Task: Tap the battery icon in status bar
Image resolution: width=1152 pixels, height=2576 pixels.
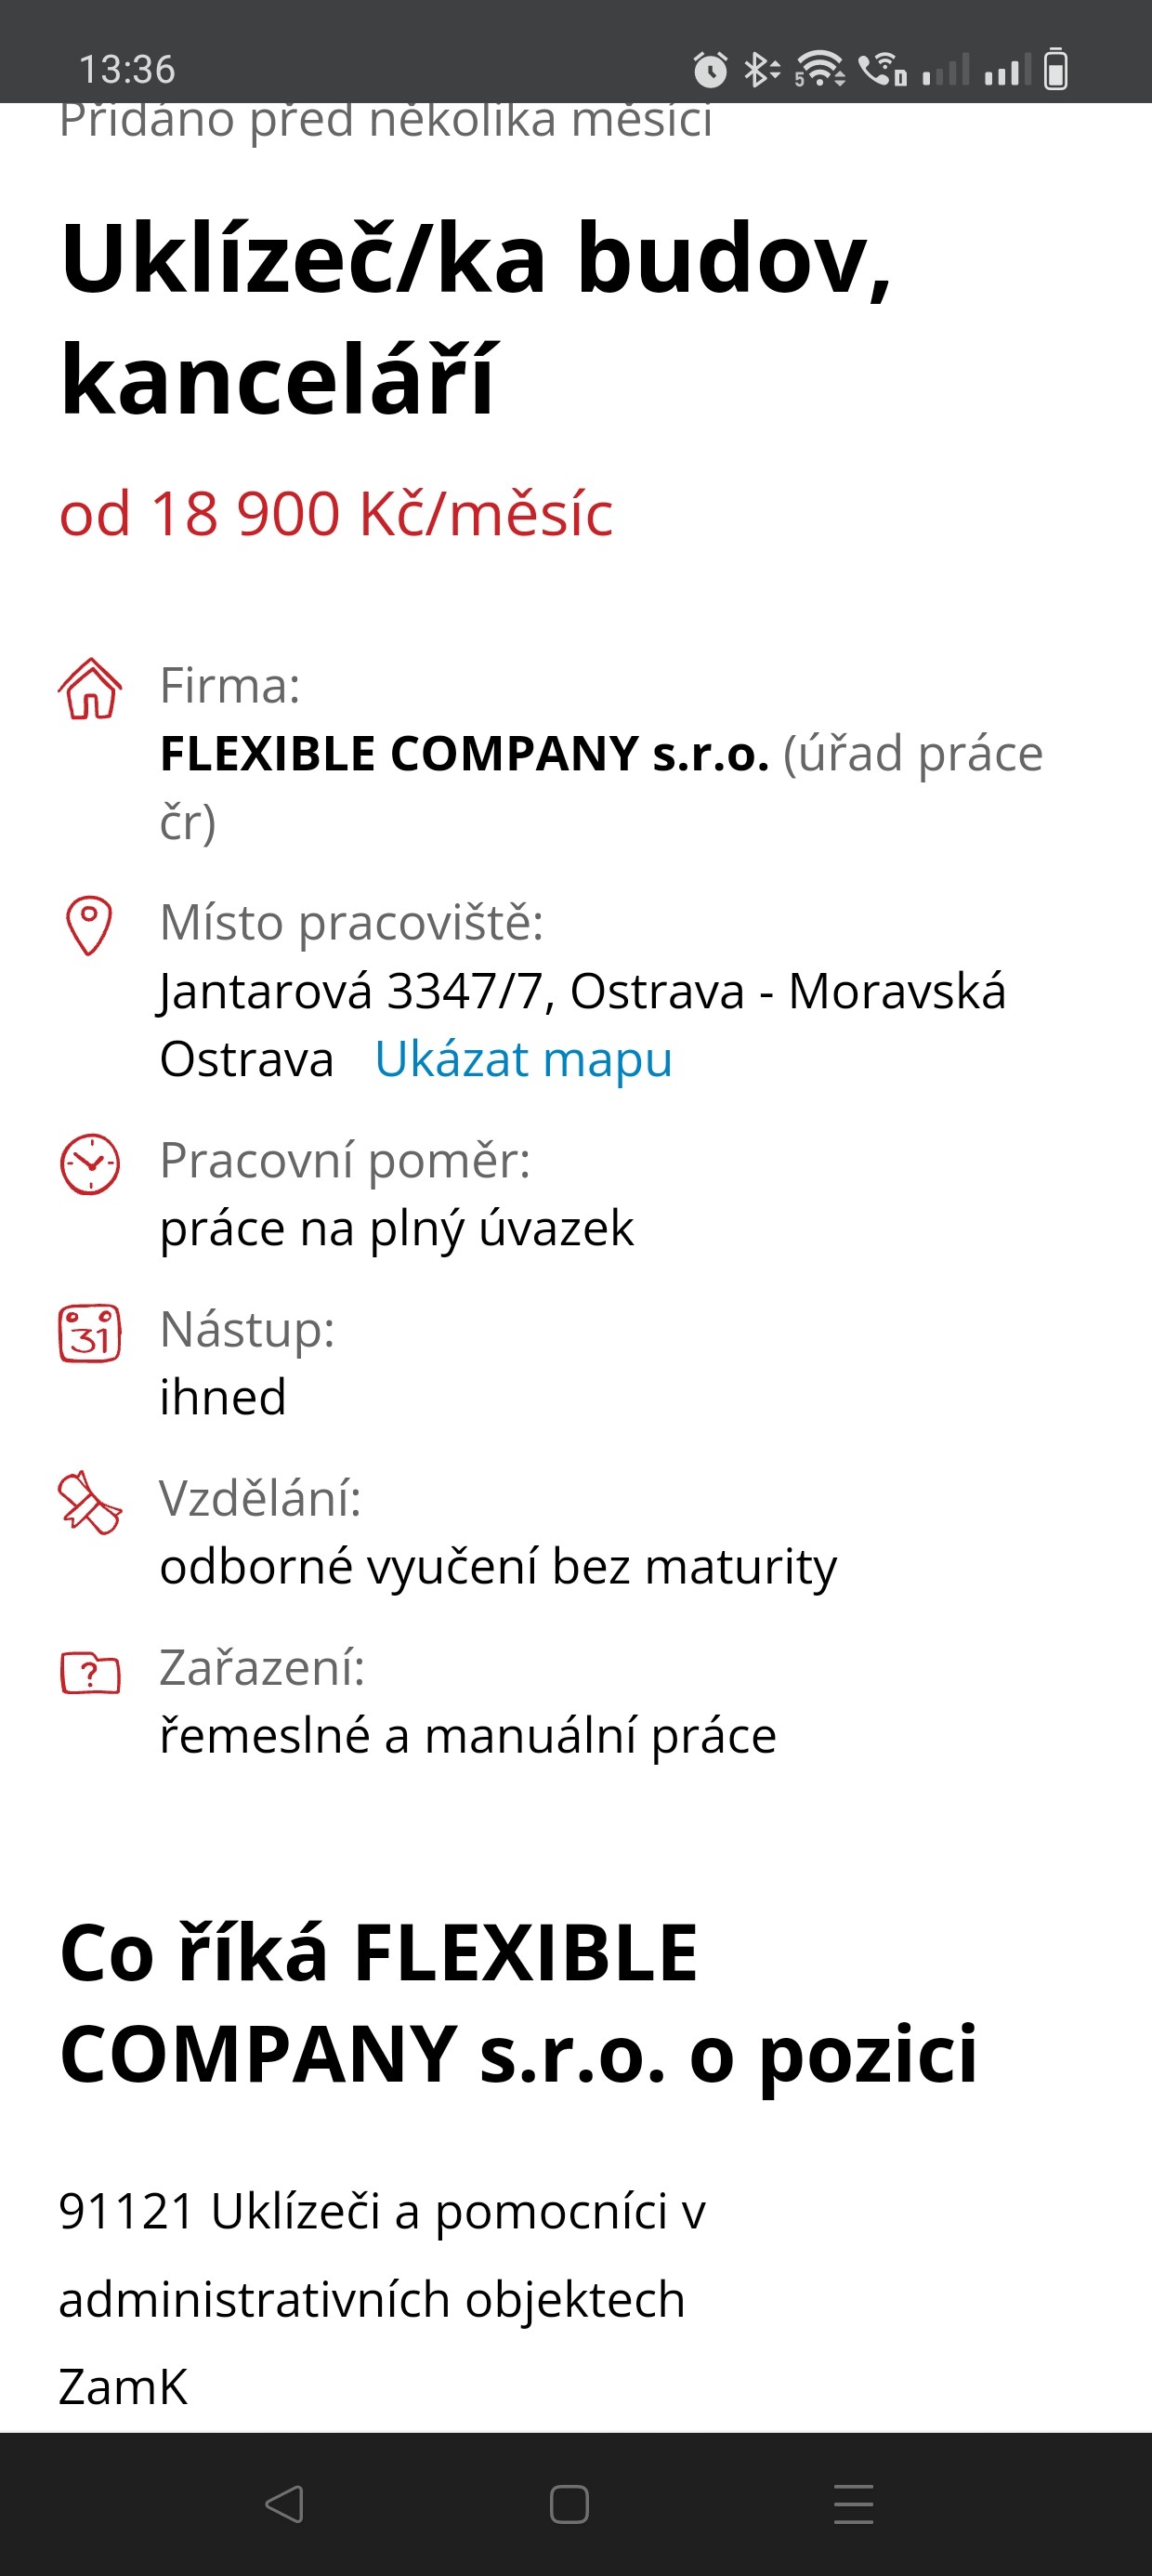Action: (1056, 70)
